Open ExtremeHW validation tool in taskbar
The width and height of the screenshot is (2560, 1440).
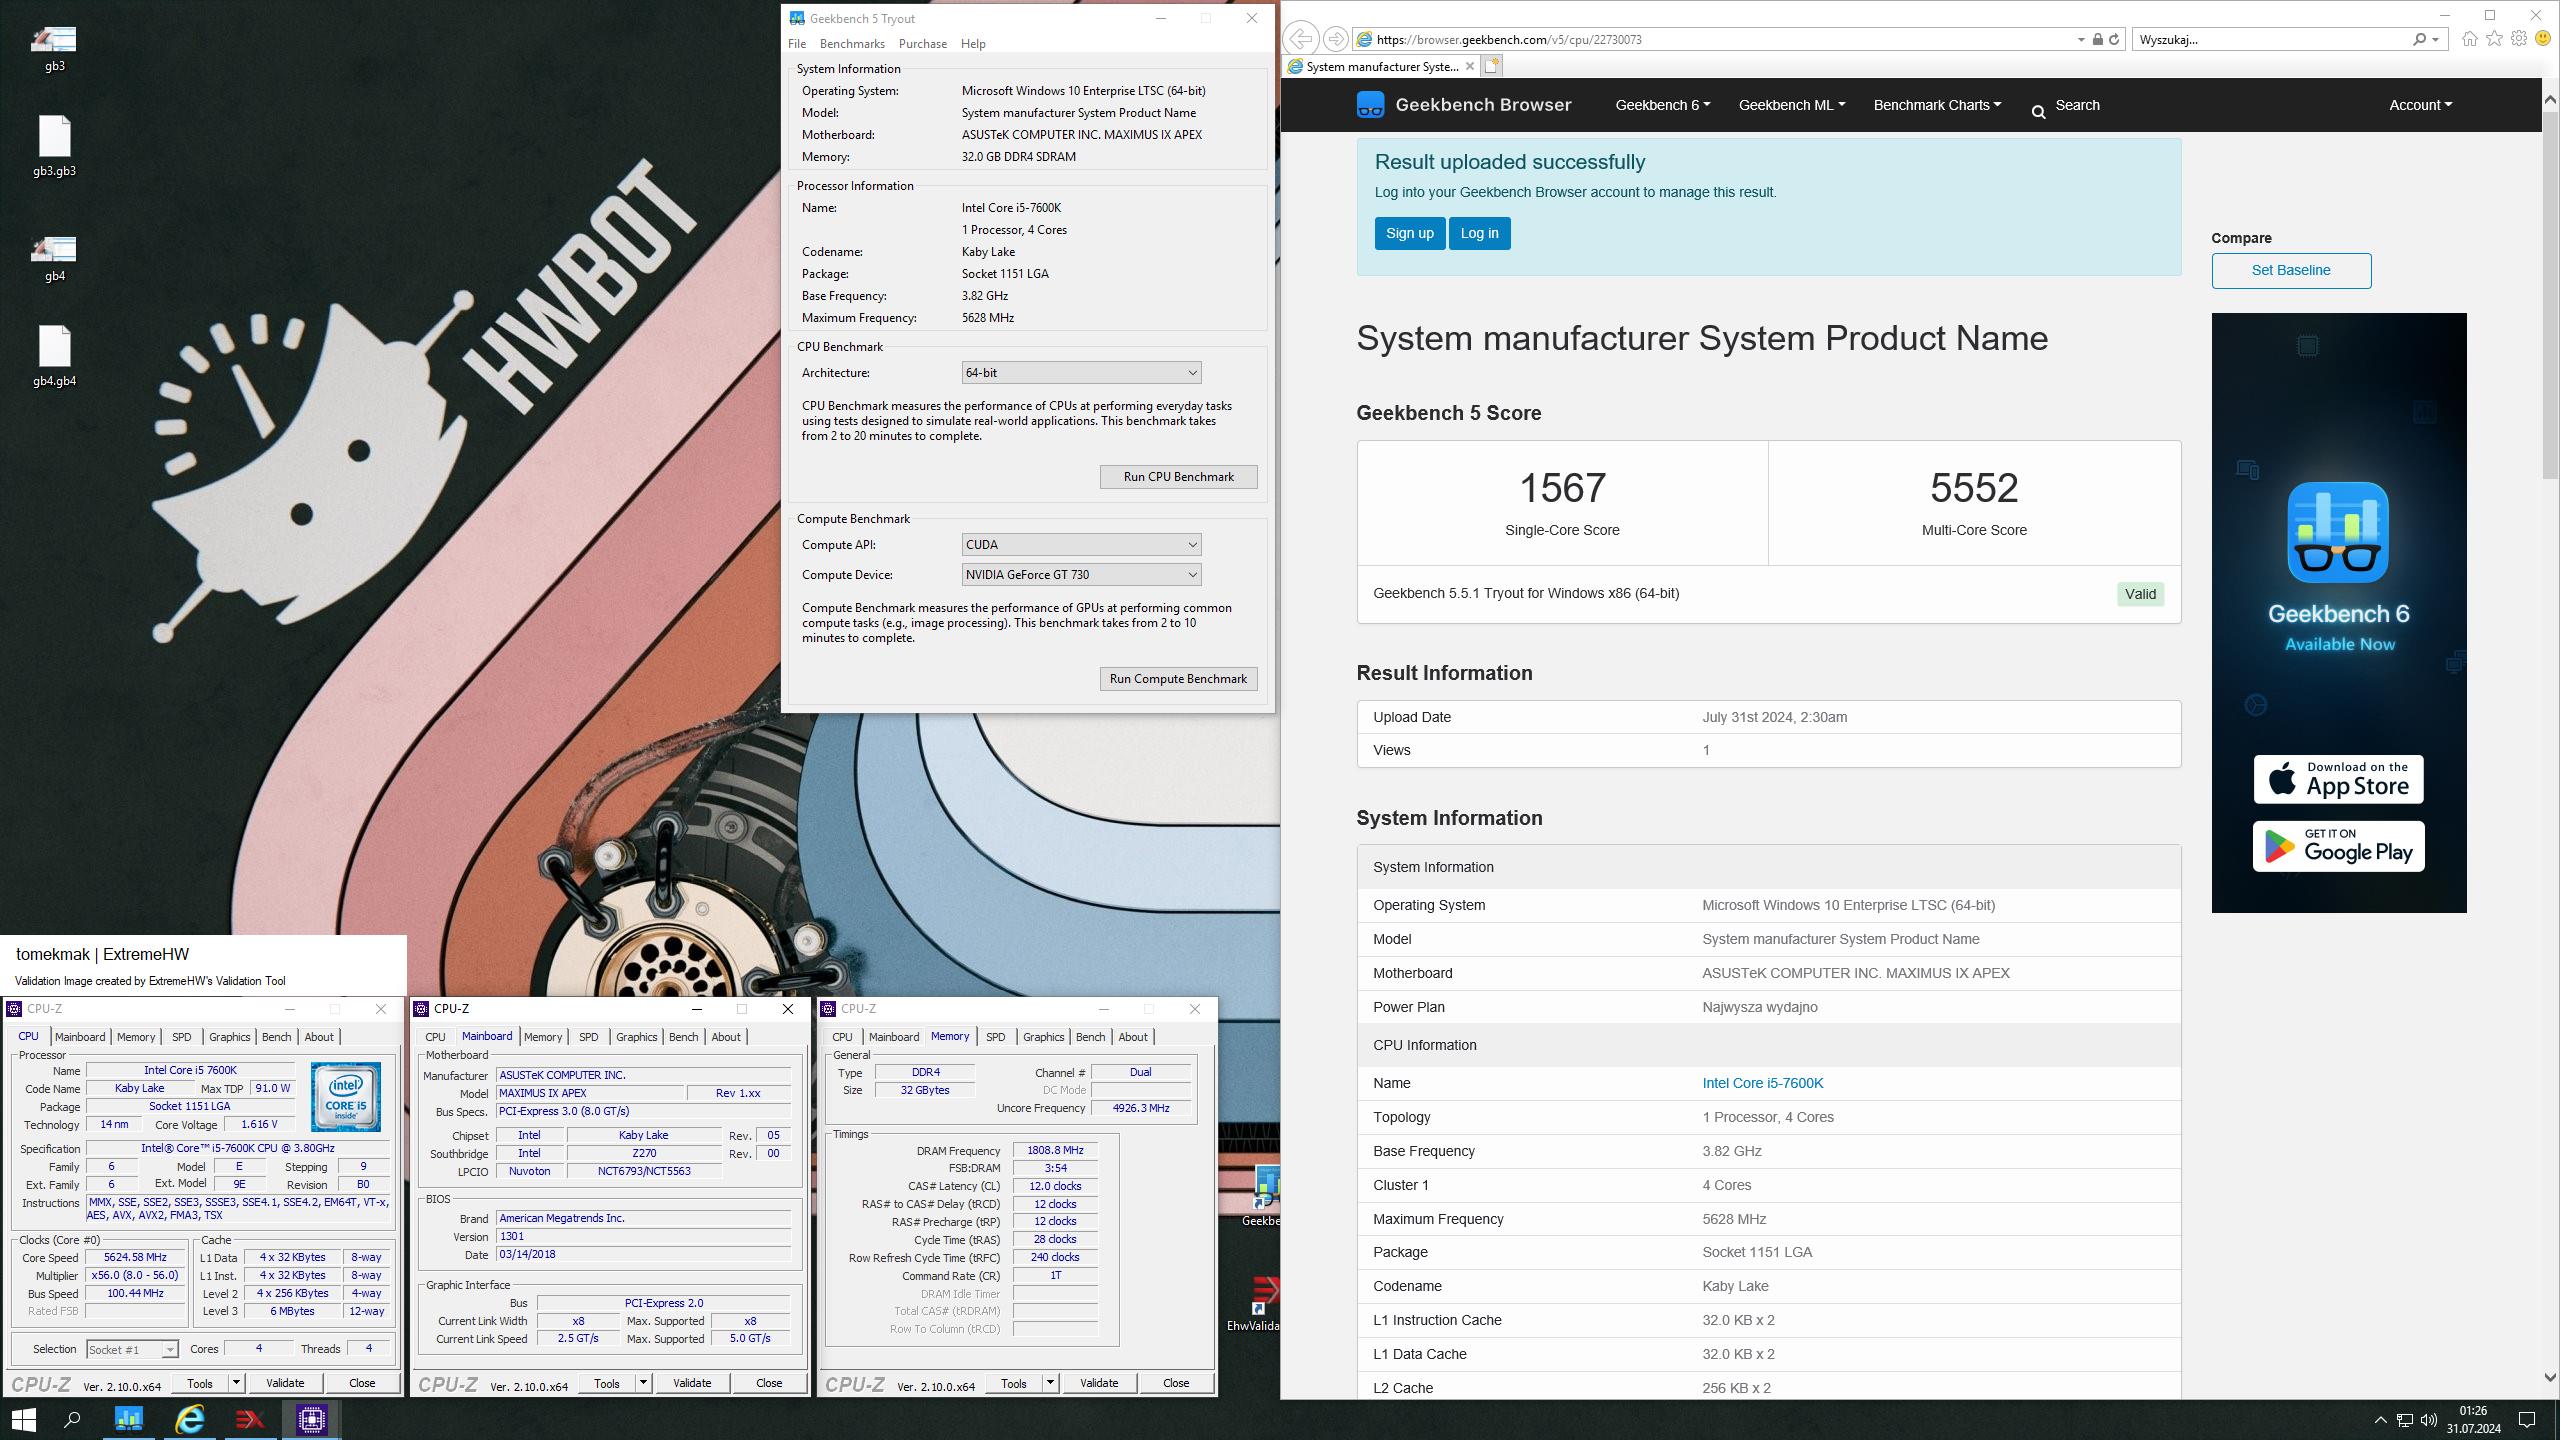pyautogui.click(x=250, y=1419)
